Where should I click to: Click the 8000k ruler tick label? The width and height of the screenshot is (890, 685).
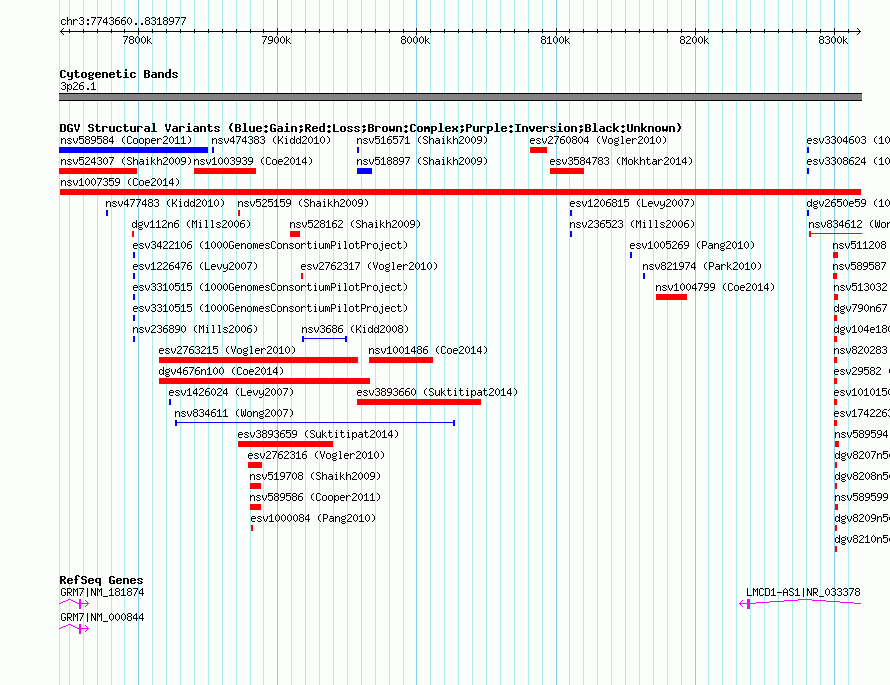click(x=415, y=40)
